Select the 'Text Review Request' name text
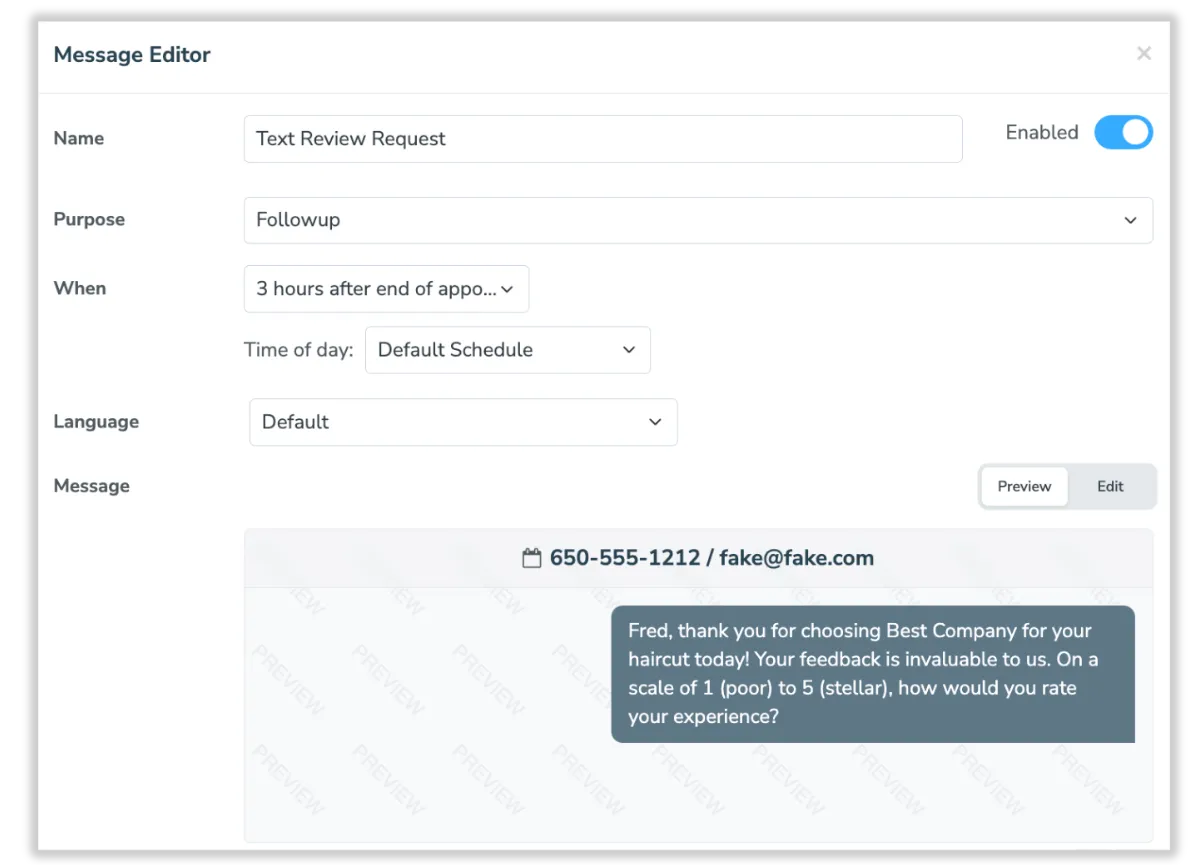The width and height of the screenshot is (1192, 865). (x=351, y=139)
